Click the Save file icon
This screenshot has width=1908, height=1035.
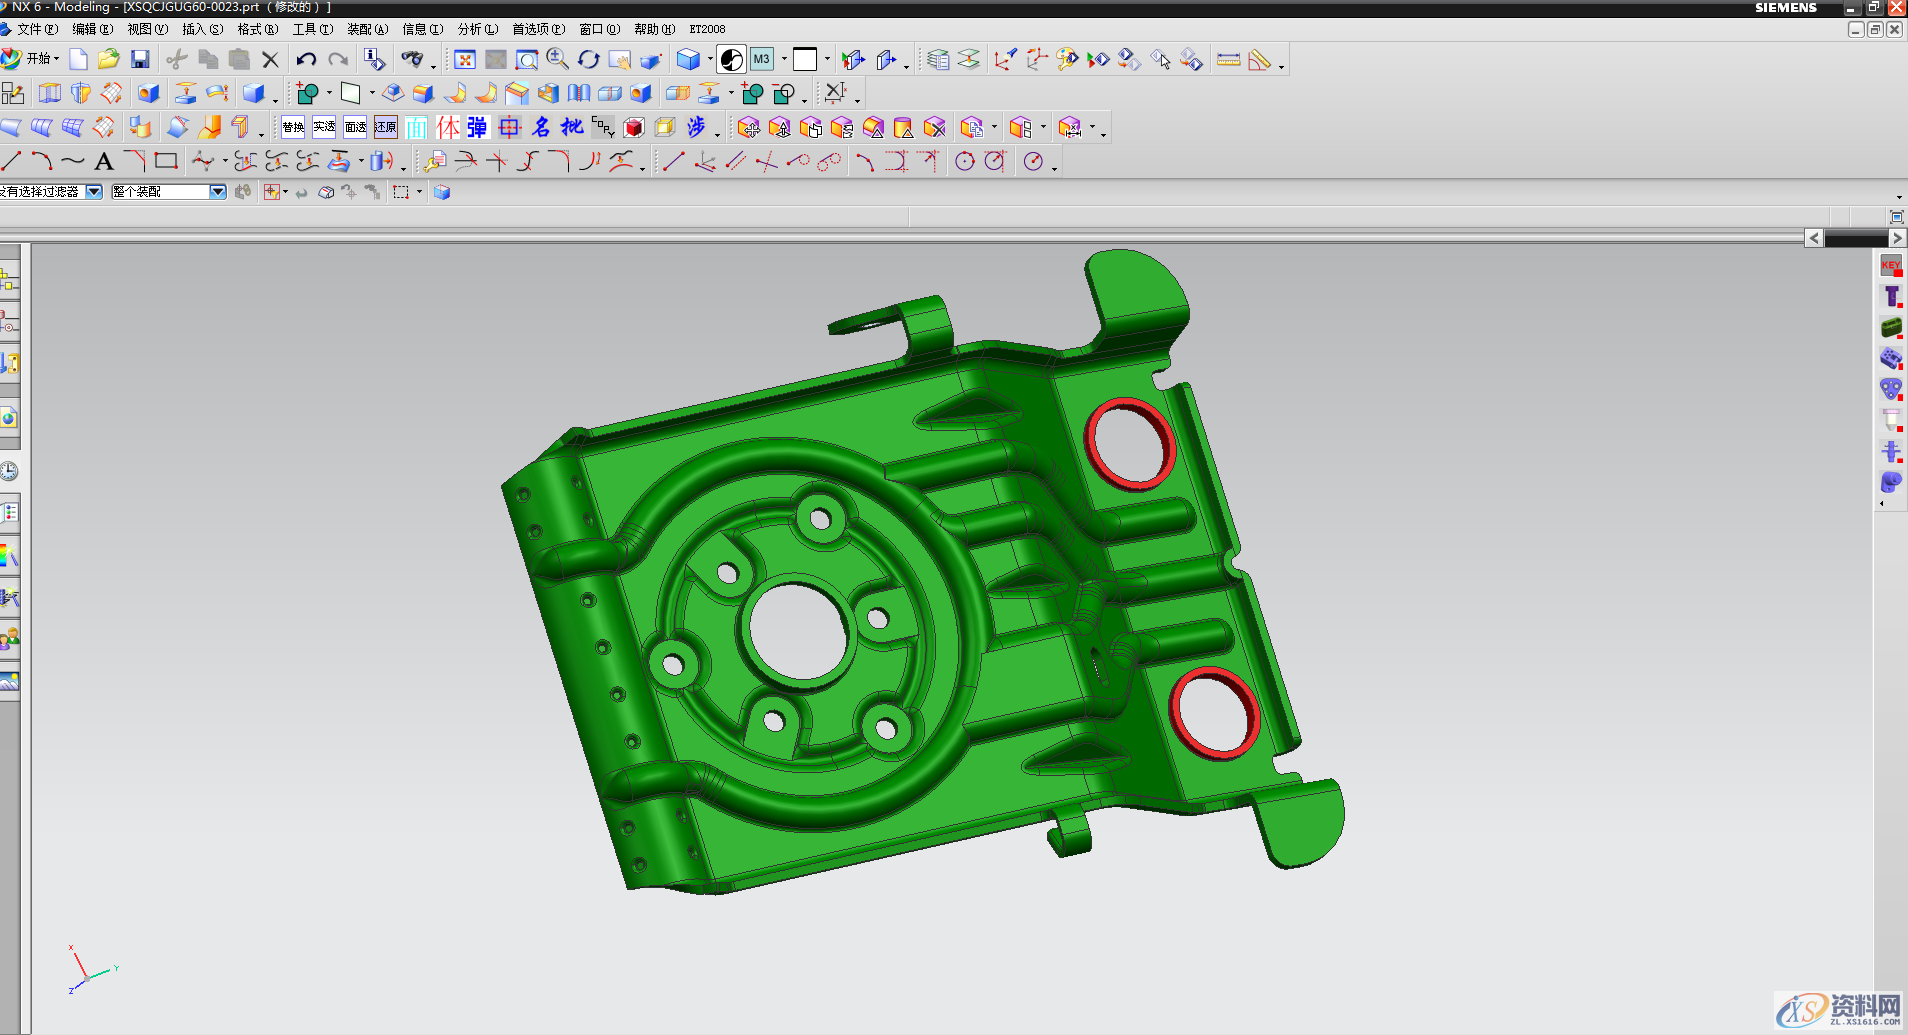point(140,60)
